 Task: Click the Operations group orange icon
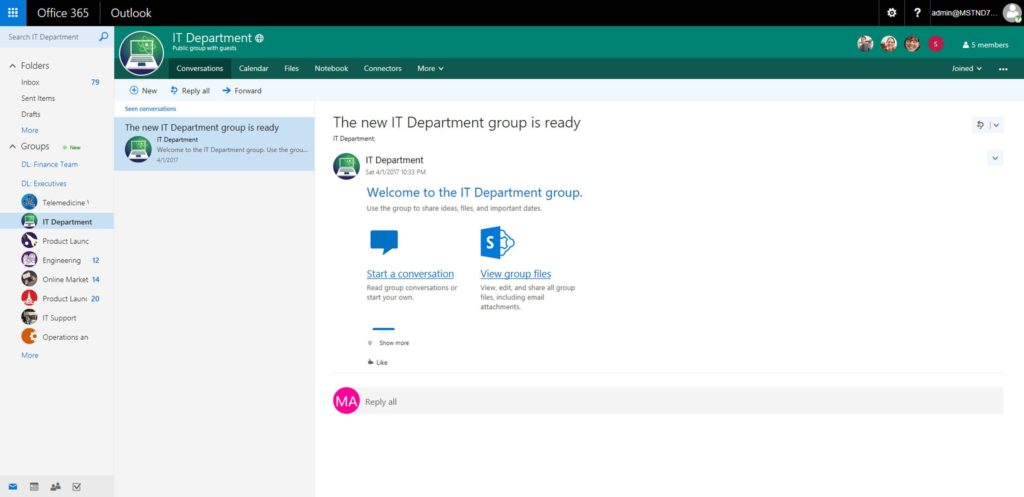tap(29, 336)
